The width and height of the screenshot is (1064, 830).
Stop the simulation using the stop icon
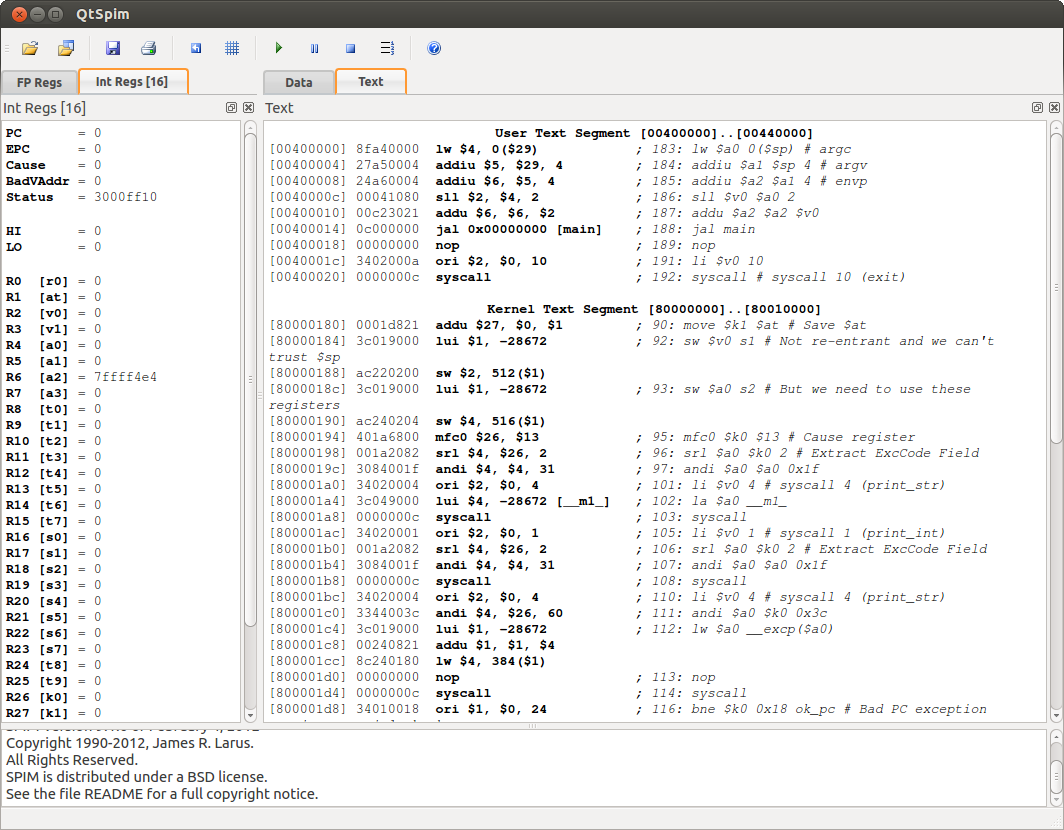[352, 47]
